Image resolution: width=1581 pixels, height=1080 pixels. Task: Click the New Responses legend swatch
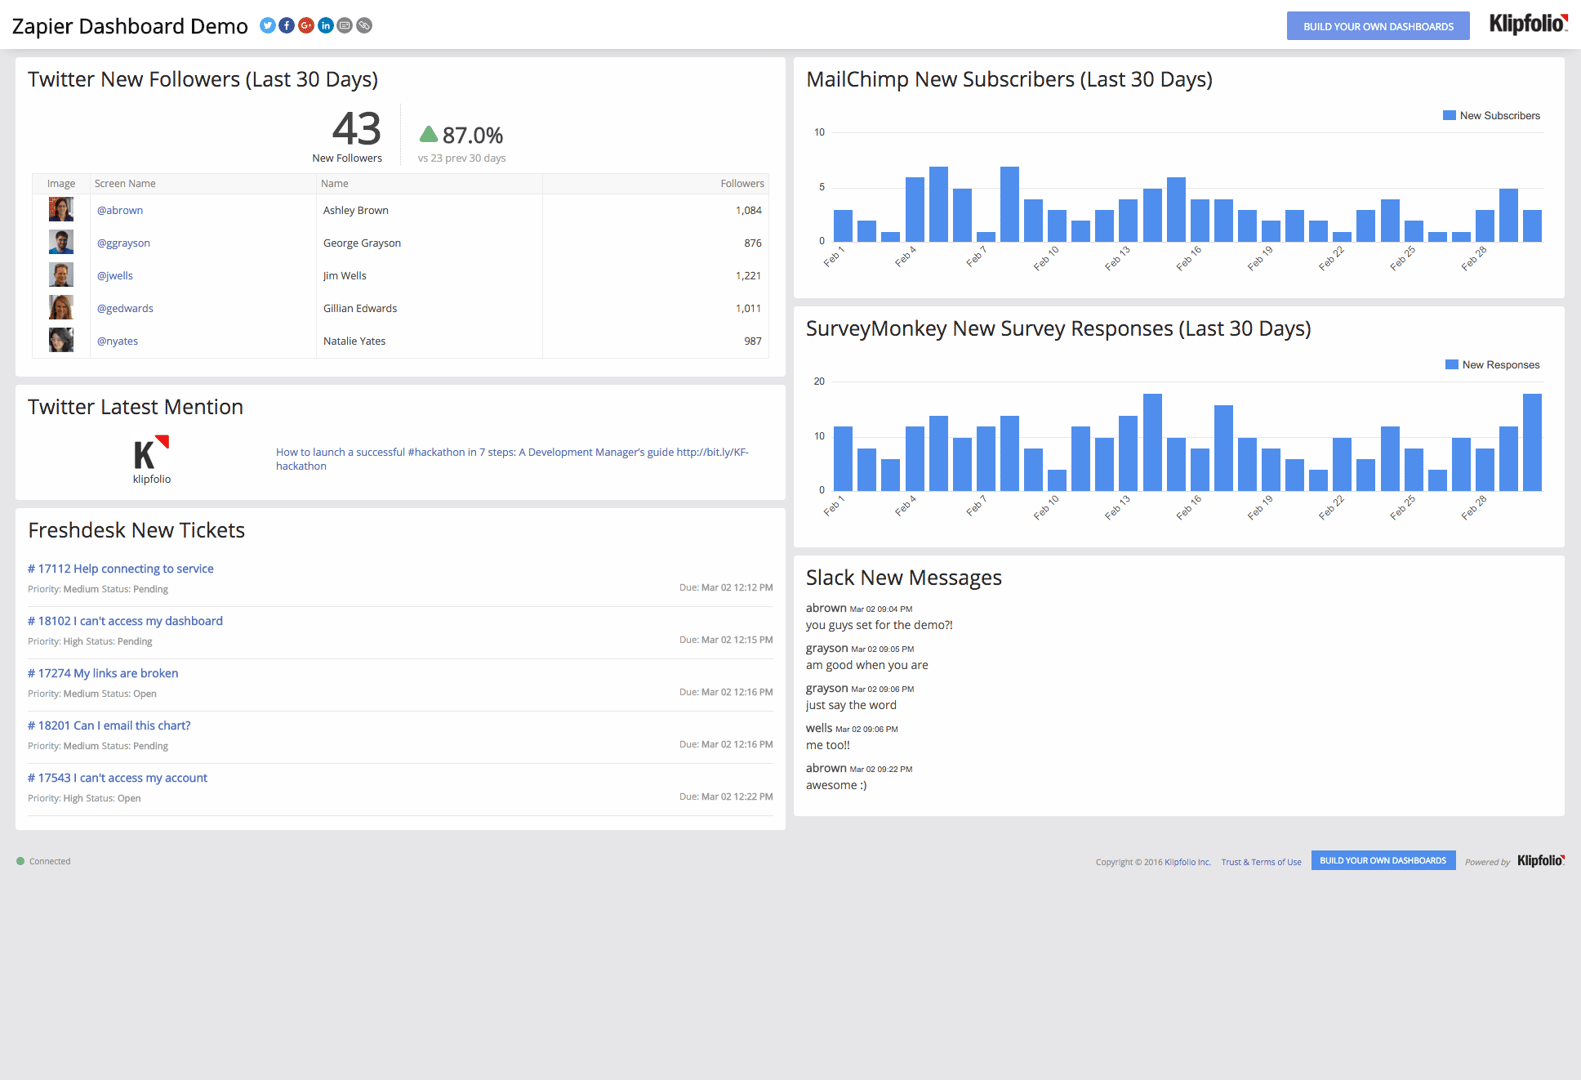click(1451, 365)
